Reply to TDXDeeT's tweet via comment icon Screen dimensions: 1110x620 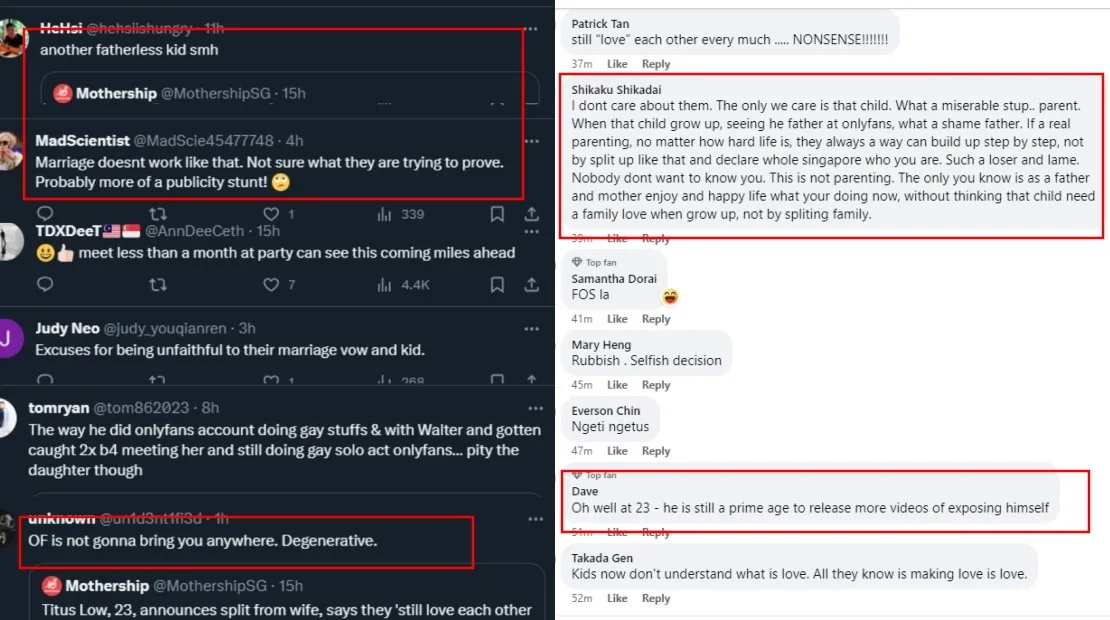(x=44, y=285)
